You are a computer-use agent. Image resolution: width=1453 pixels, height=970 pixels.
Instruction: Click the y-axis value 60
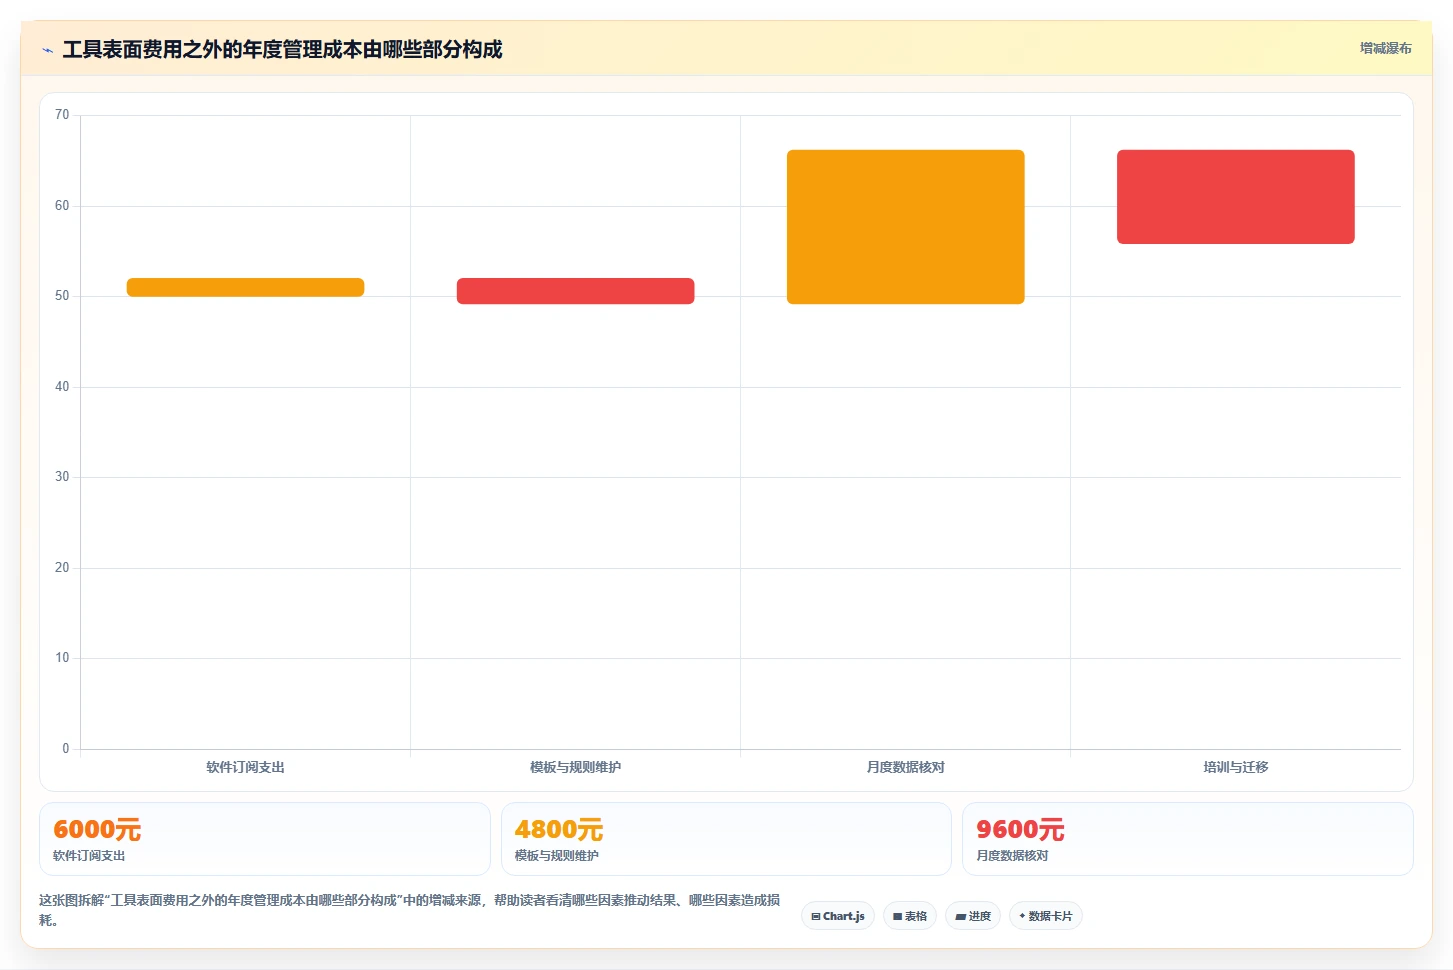click(x=62, y=206)
